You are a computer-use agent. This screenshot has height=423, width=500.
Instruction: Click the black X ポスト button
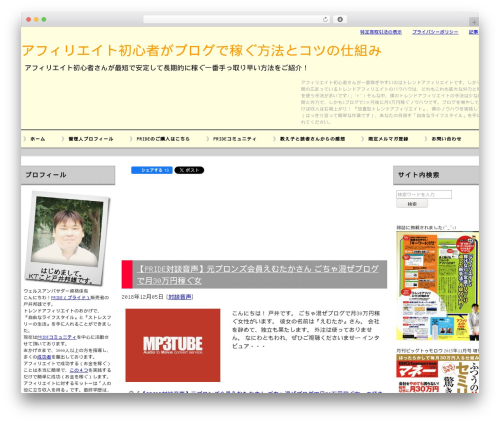point(189,170)
